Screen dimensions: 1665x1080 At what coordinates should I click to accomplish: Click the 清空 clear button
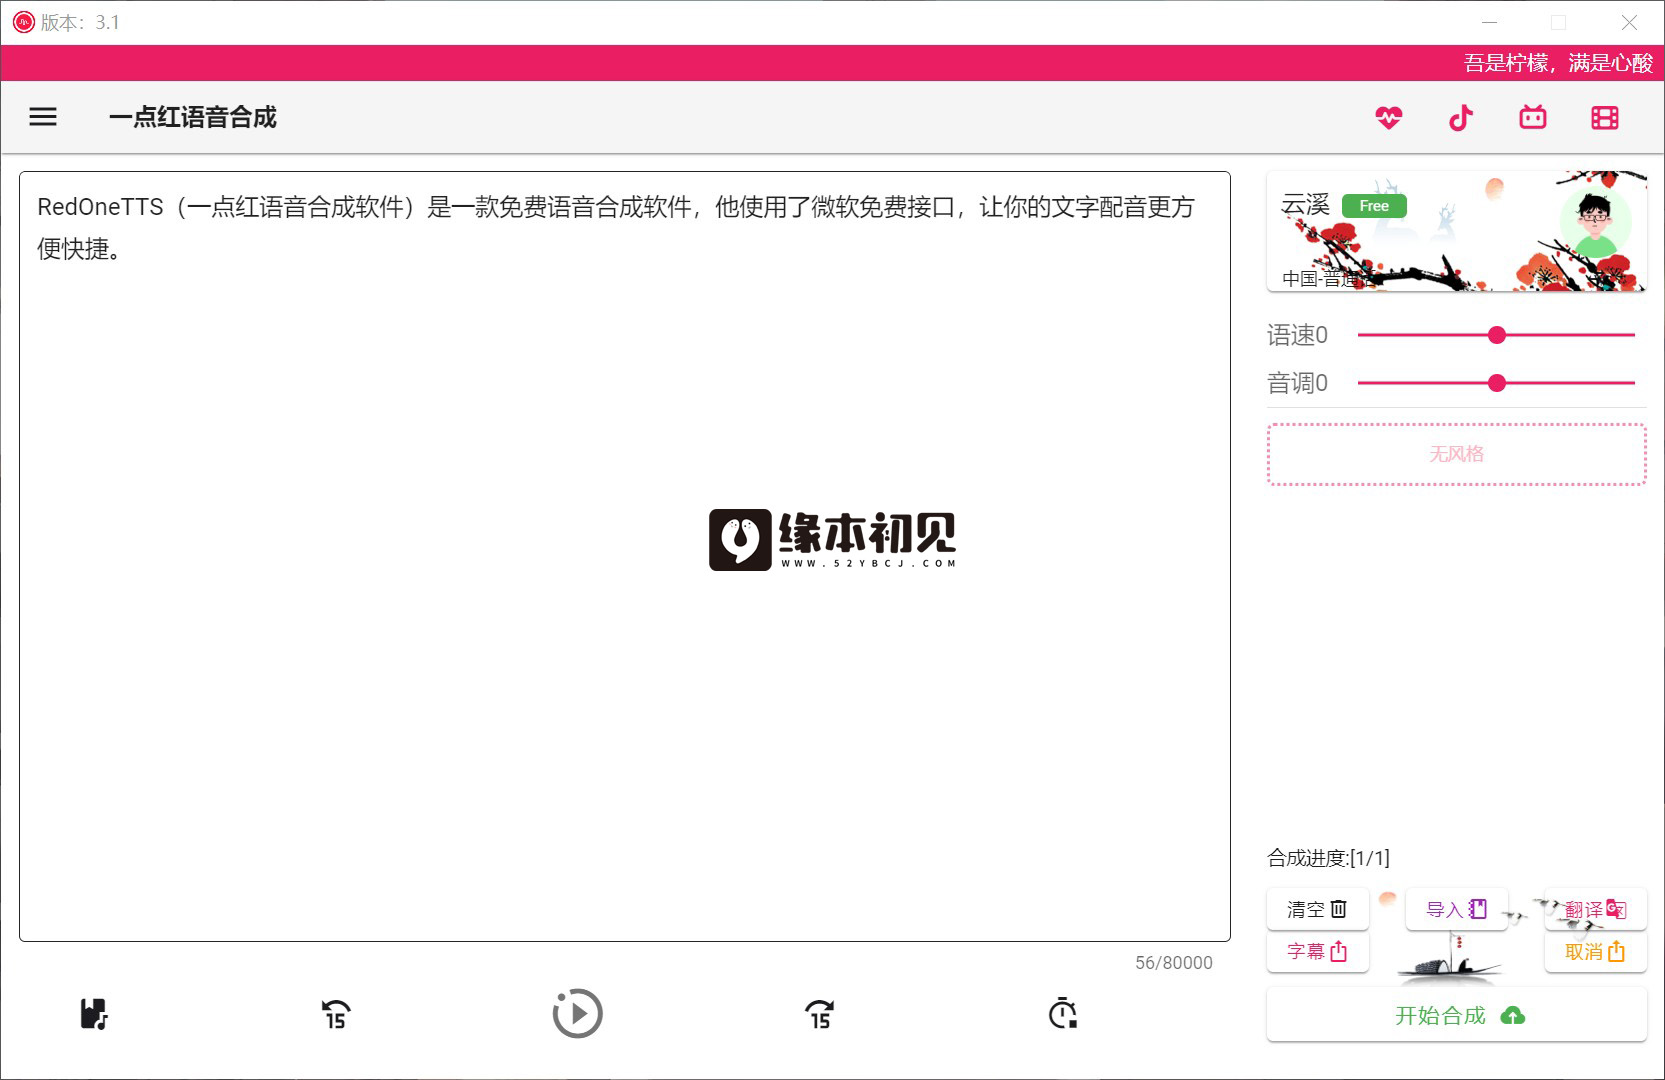[1317, 909]
